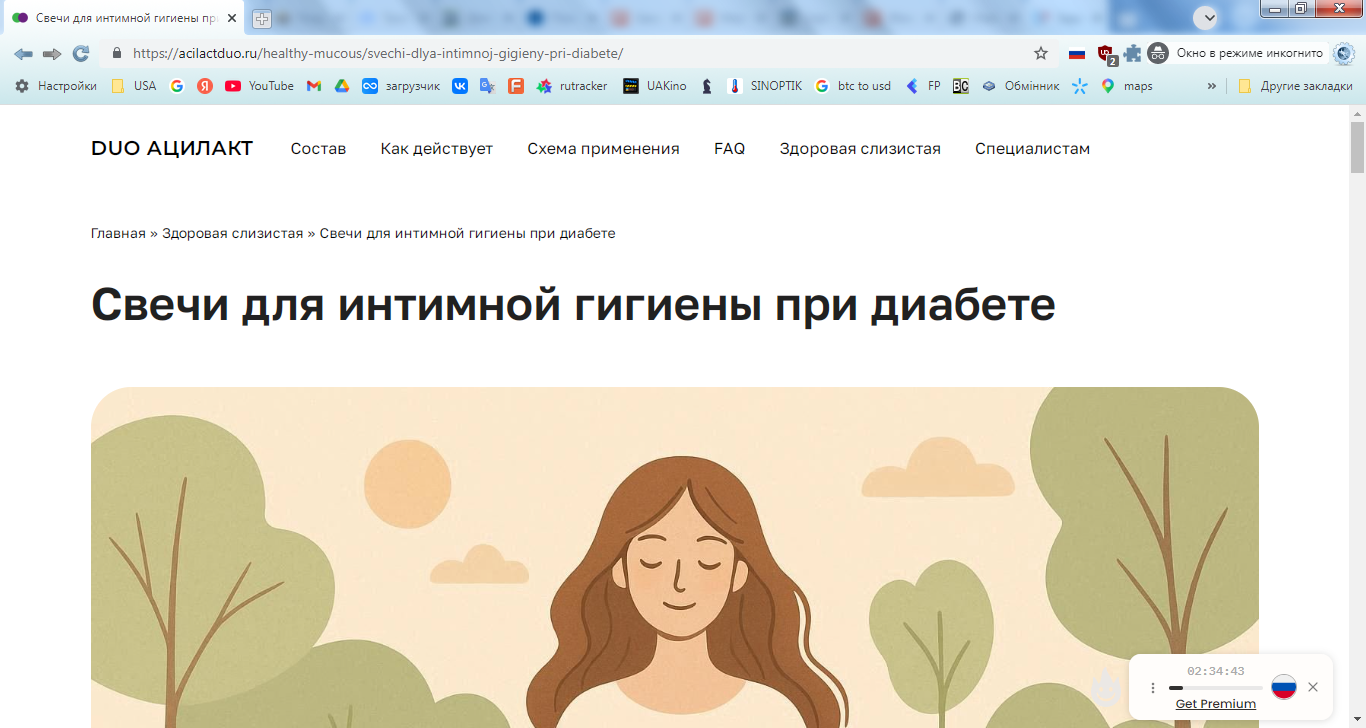The height and width of the screenshot is (728, 1366).
Task: Bookmark this page with the star icon
Action: (x=1041, y=53)
